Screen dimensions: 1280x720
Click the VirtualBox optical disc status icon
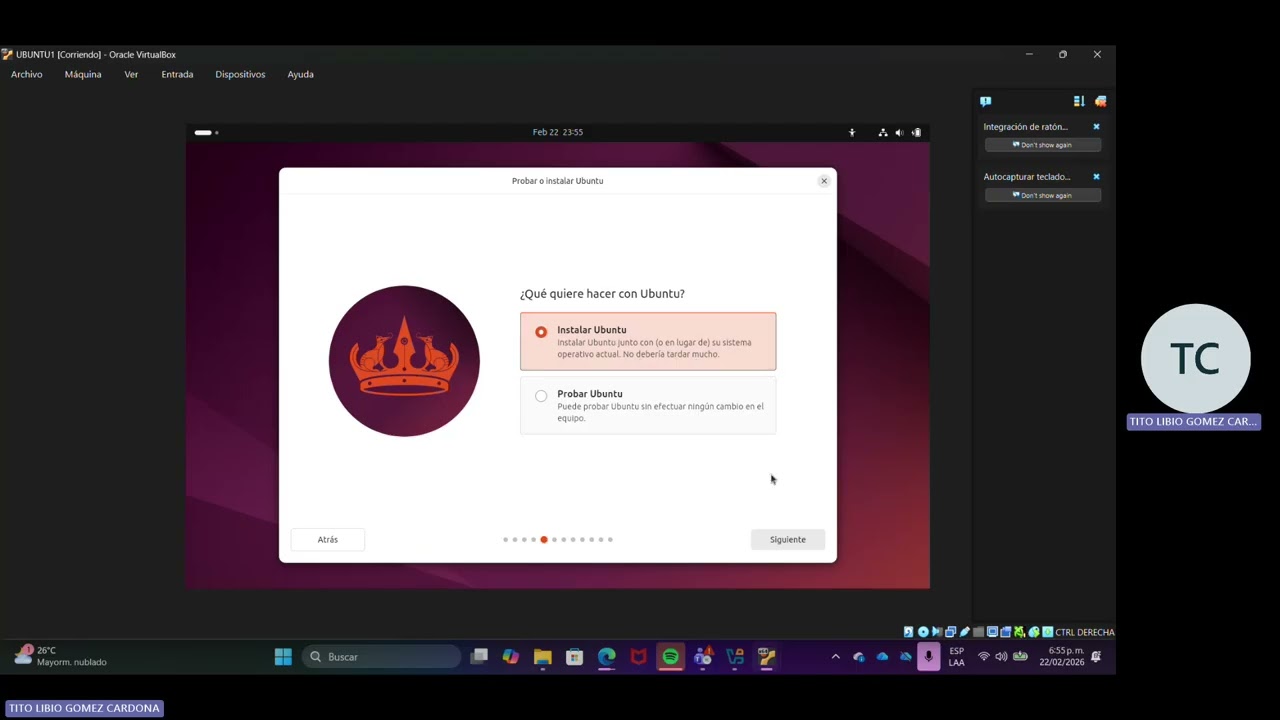tap(923, 632)
